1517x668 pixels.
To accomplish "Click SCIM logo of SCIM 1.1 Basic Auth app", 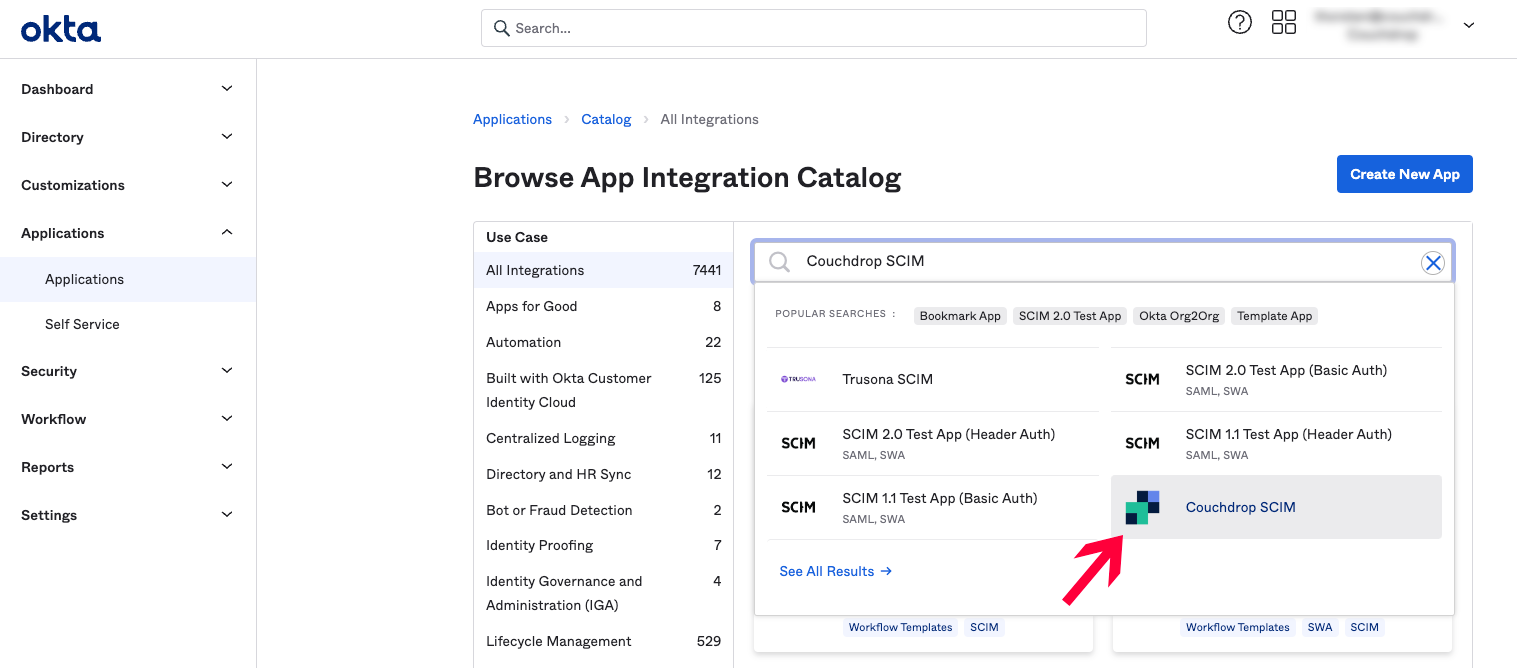I will 798,507.
